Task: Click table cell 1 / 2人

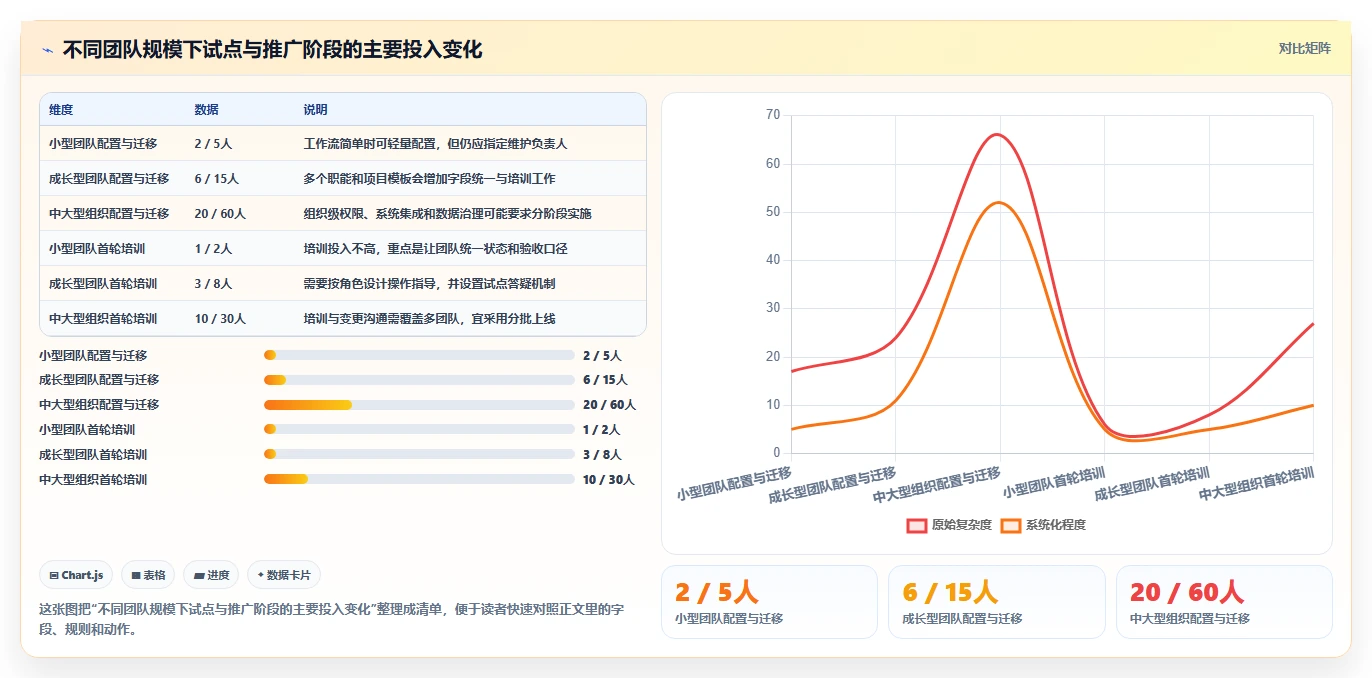Action: pyautogui.click(x=213, y=249)
